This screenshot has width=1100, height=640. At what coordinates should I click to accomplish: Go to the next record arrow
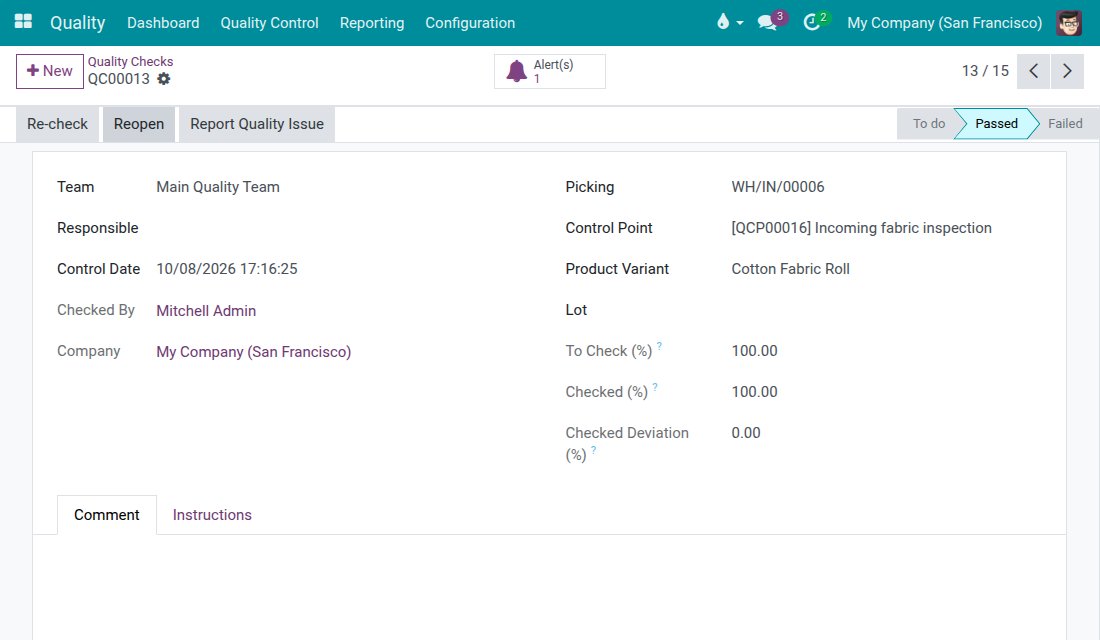(x=1067, y=71)
